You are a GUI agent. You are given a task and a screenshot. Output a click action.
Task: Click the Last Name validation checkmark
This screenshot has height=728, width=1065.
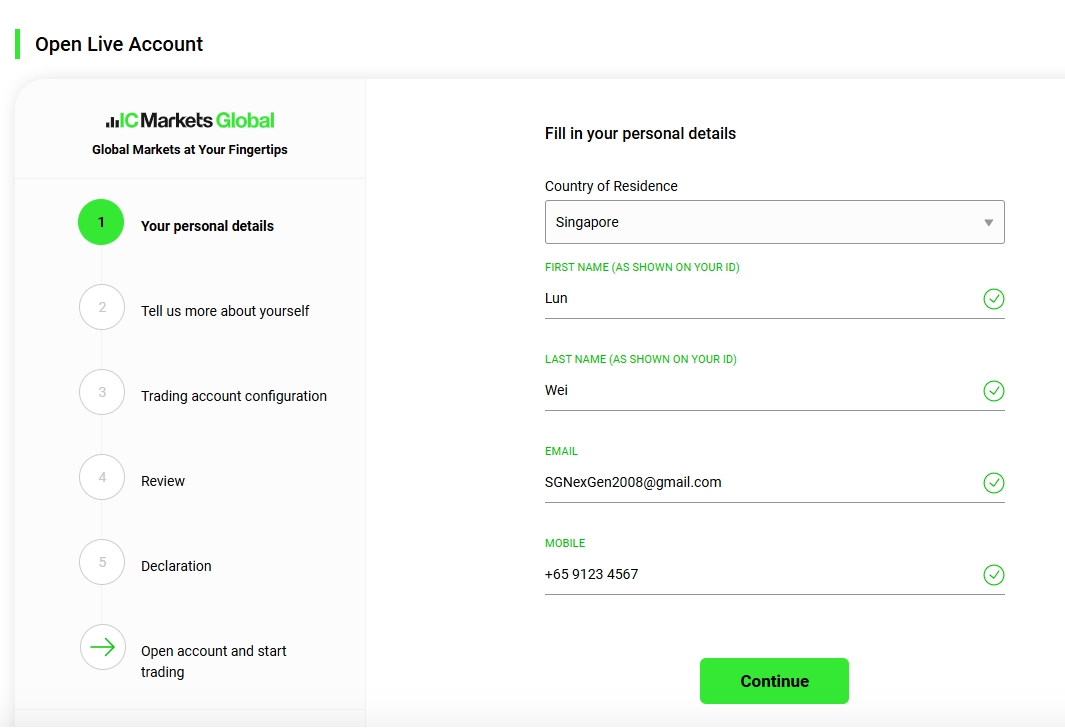point(994,390)
